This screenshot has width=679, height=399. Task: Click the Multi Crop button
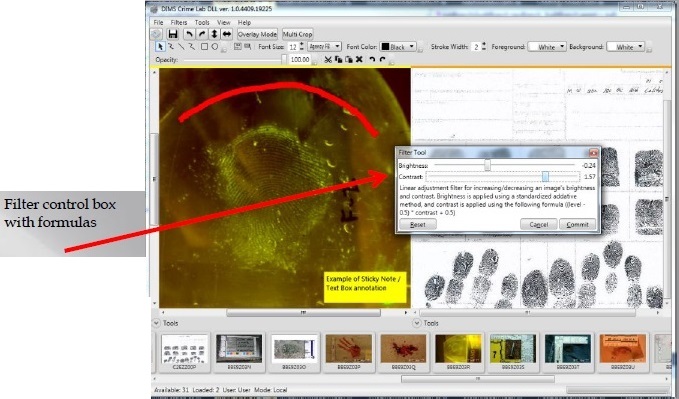tap(297, 34)
